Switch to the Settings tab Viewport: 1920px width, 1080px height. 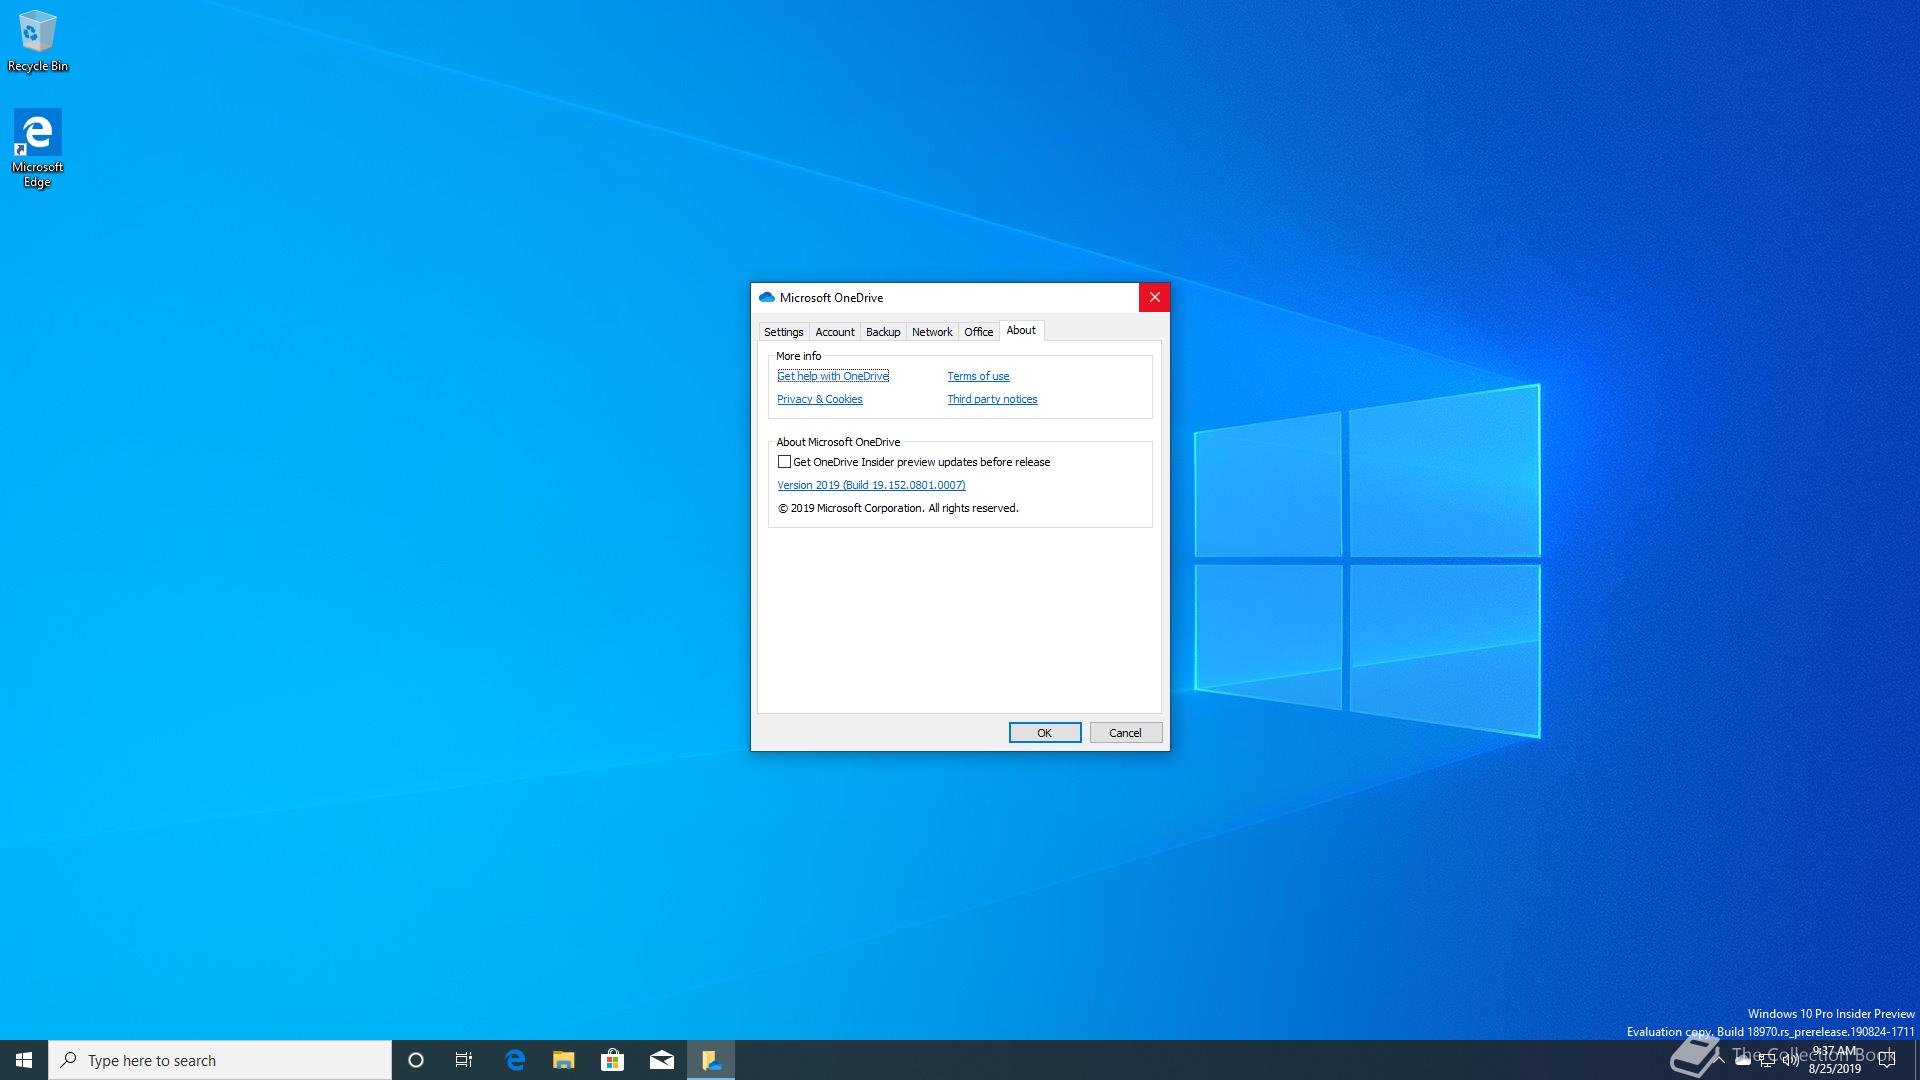click(783, 332)
